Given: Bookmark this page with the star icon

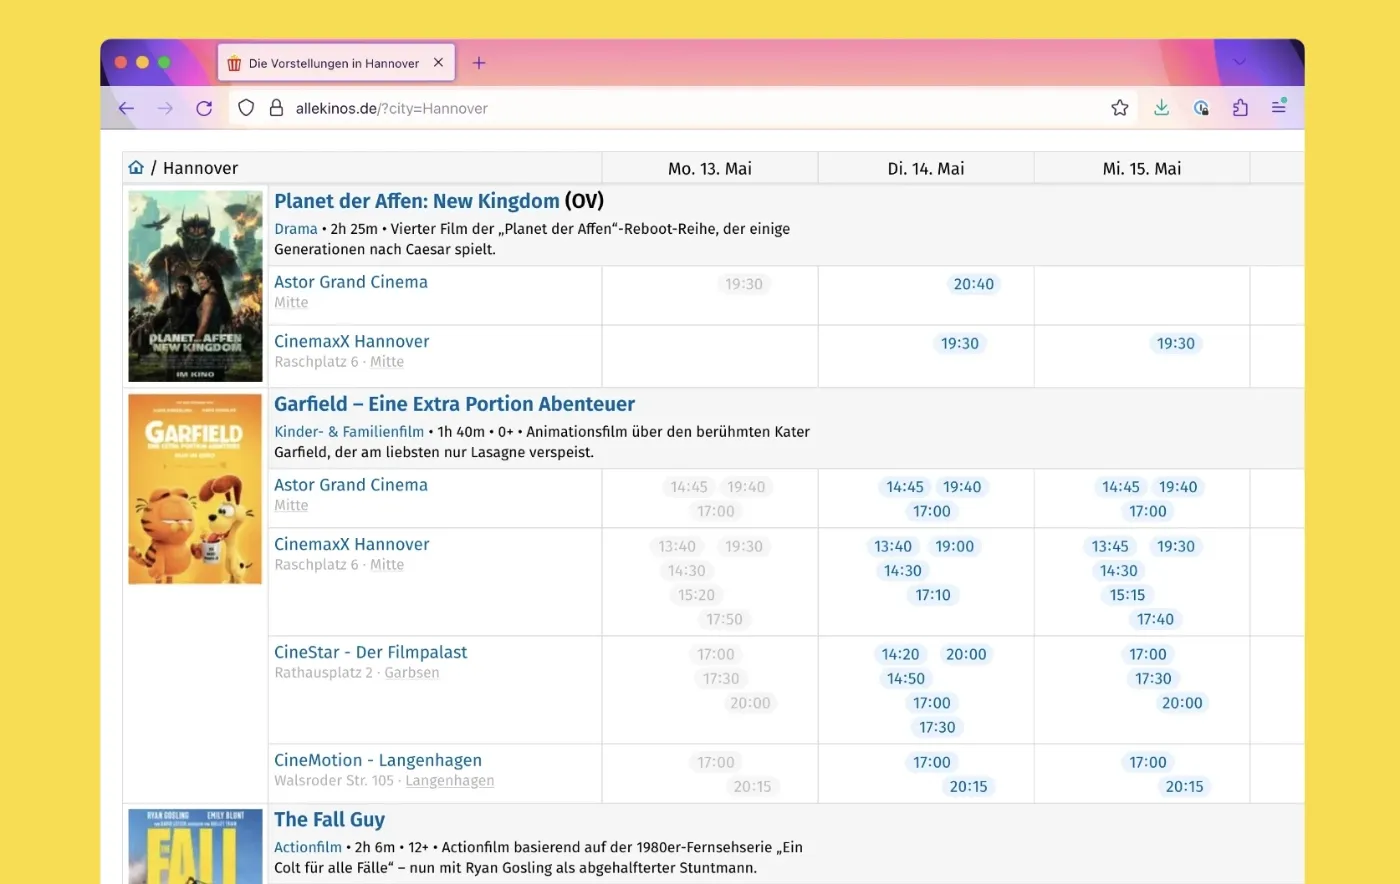Looking at the screenshot, I should tap(1120, 108).
